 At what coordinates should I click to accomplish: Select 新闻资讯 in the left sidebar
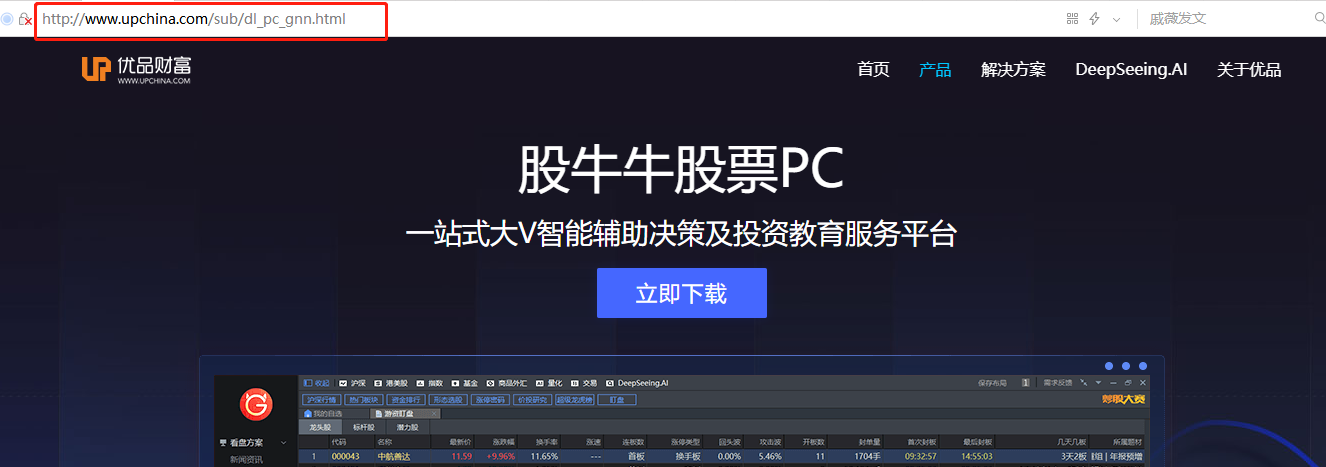pyautogui.click(x=245, y=459)
